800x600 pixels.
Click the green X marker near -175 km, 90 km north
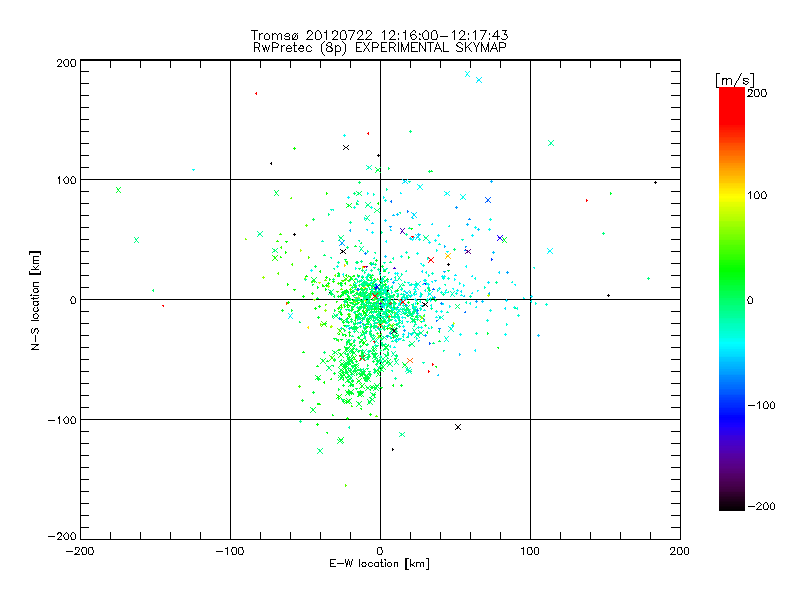click(x=118, y=190)
